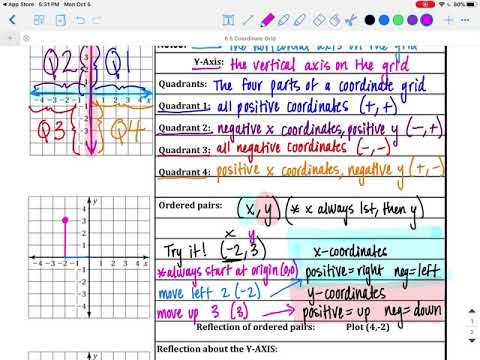Select the eraser tool
The width and height of the screenshot is (480, 360).
(x=318, y=20)
